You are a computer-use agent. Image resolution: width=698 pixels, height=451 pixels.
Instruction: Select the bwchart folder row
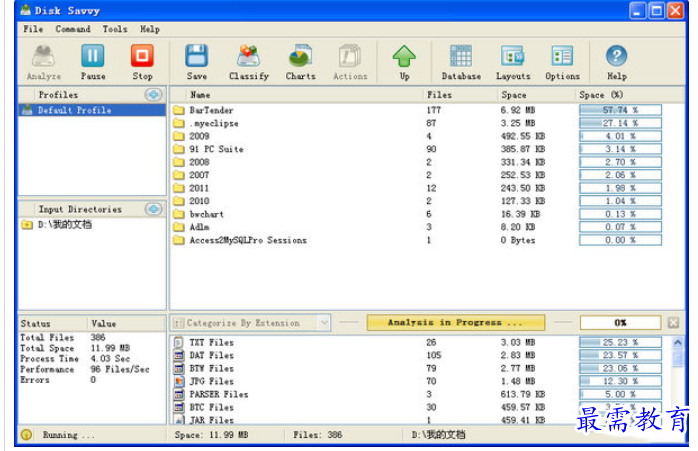click(x=417, y=214)
